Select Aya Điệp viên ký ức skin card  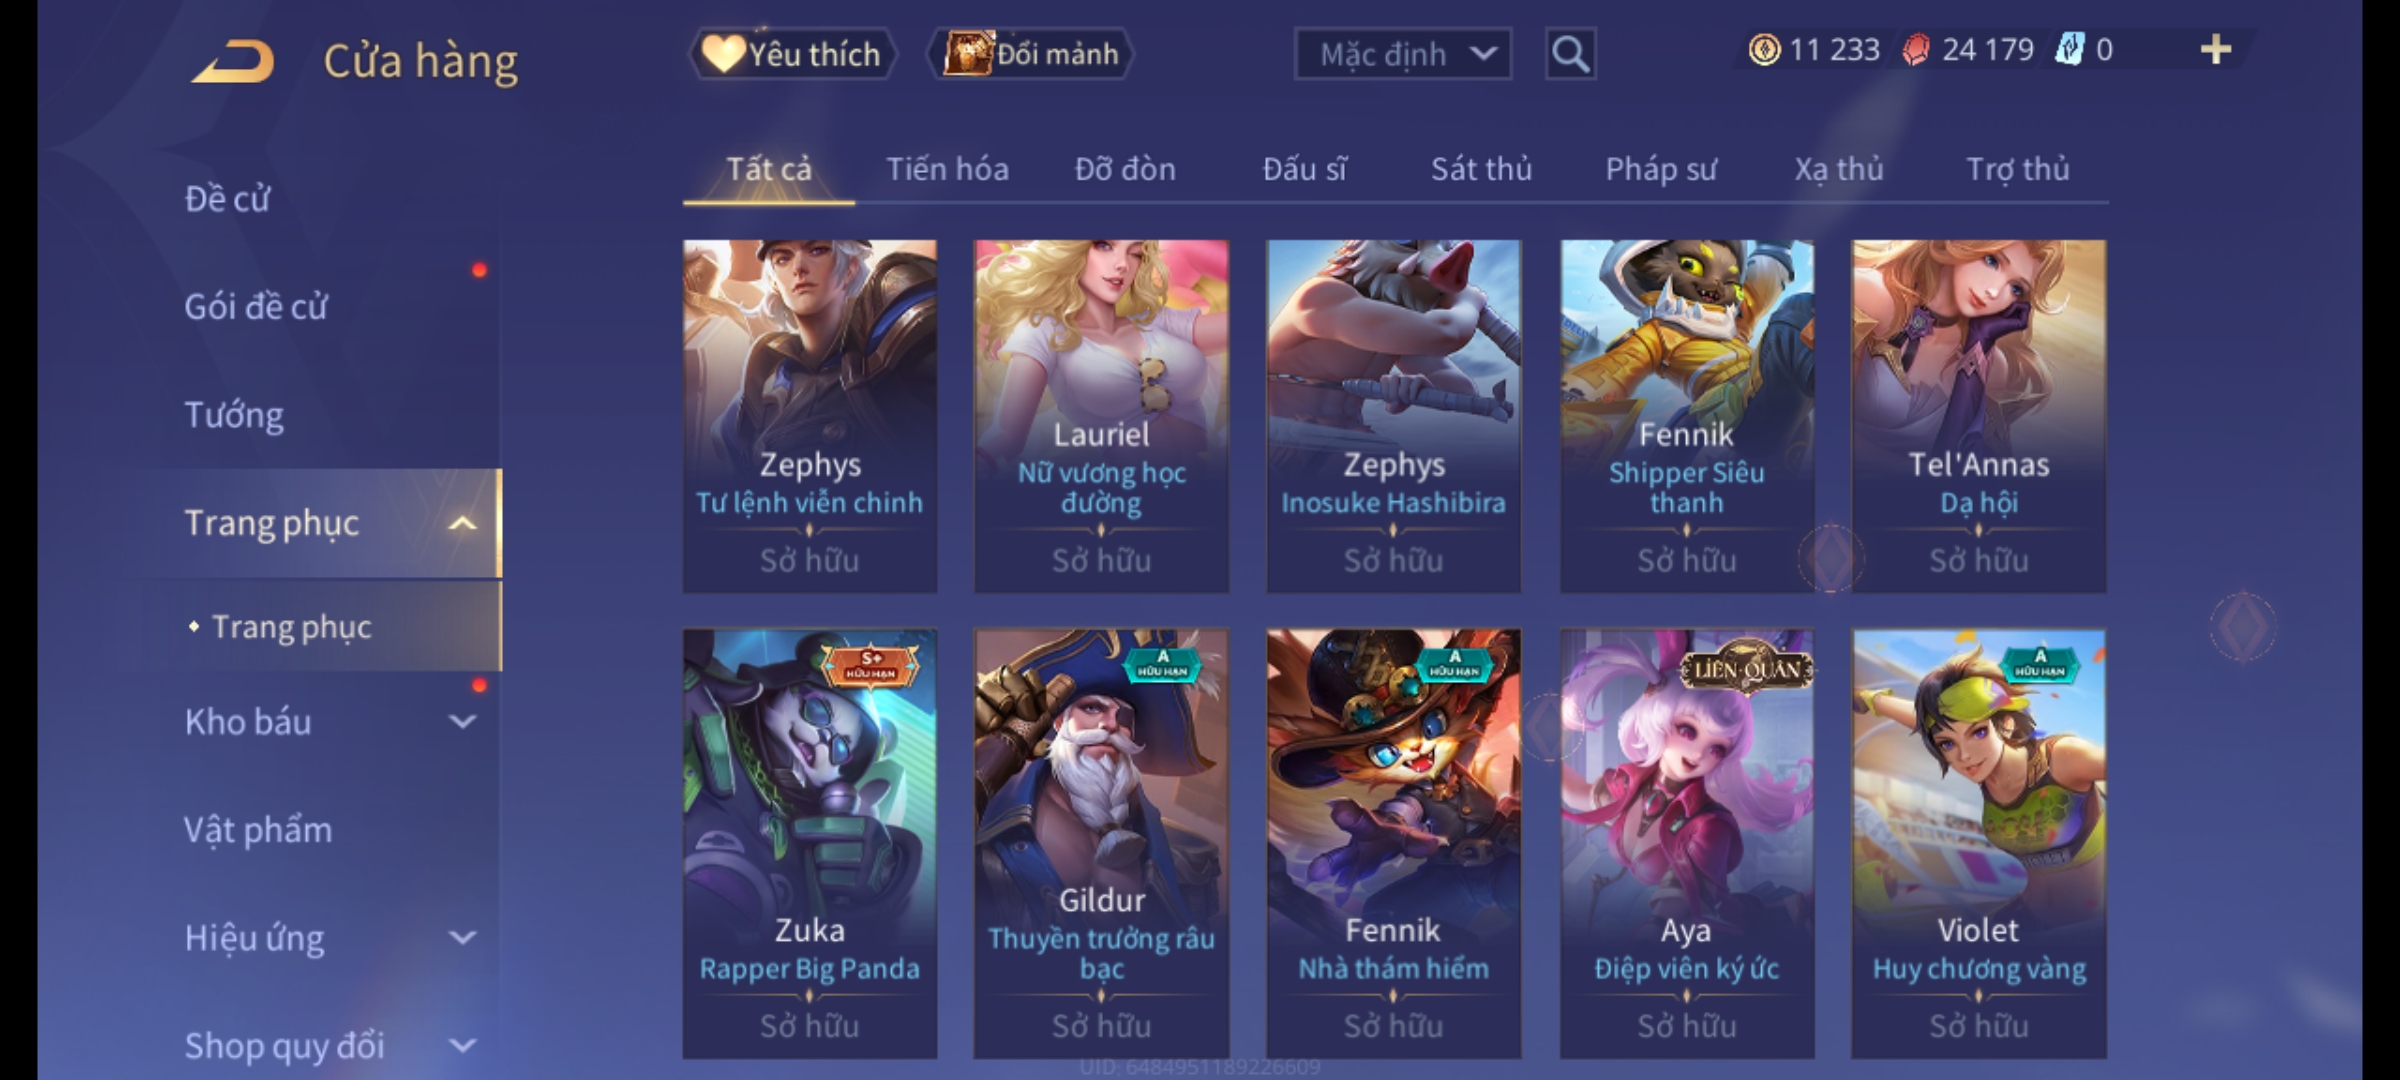1687,843
